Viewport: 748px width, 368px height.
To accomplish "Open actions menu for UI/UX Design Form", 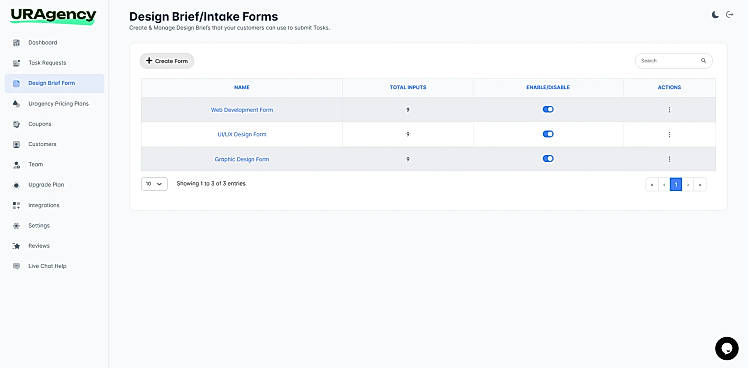I will click(669, 135).
